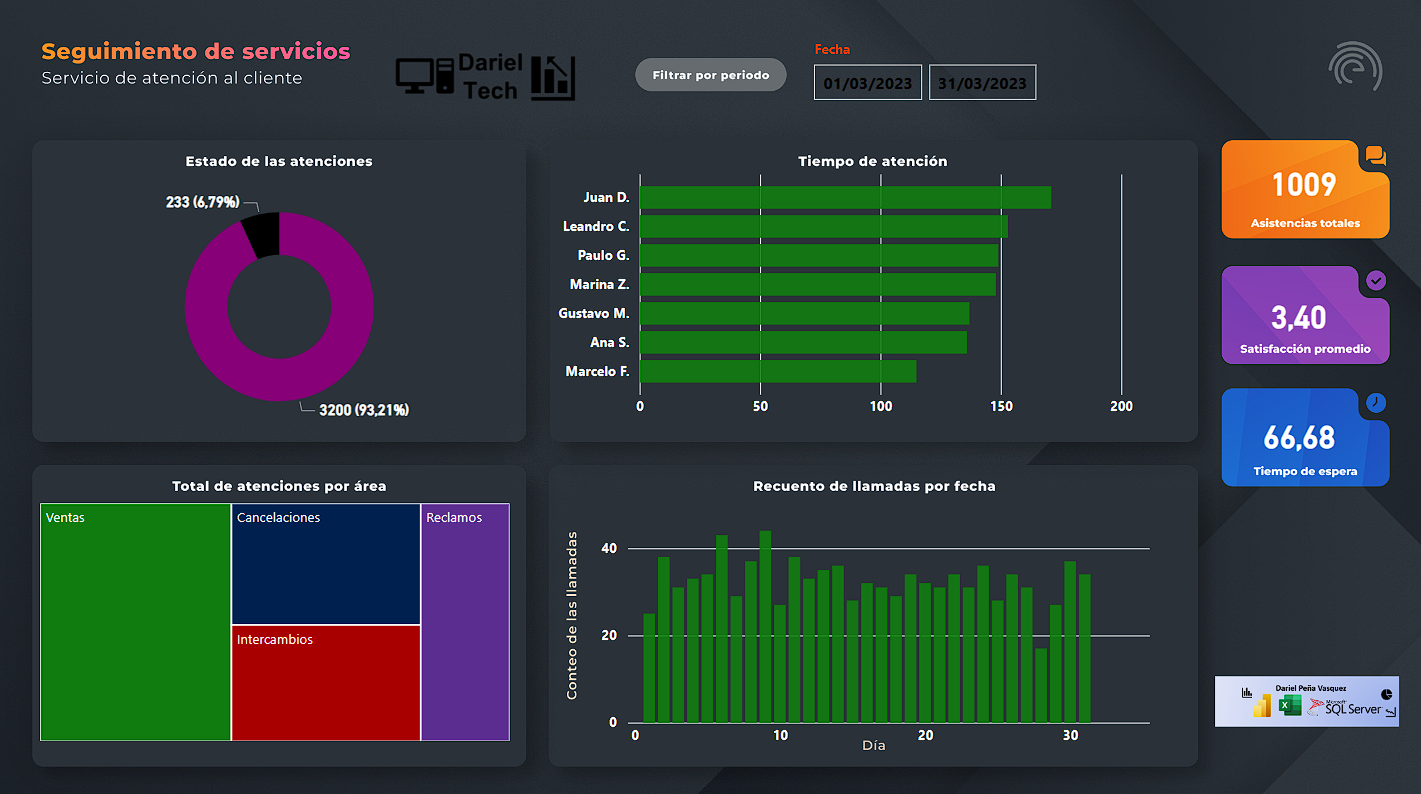Click the green Excel logo icon
Screen dimensions: 1421x794
coord(1290,706)
